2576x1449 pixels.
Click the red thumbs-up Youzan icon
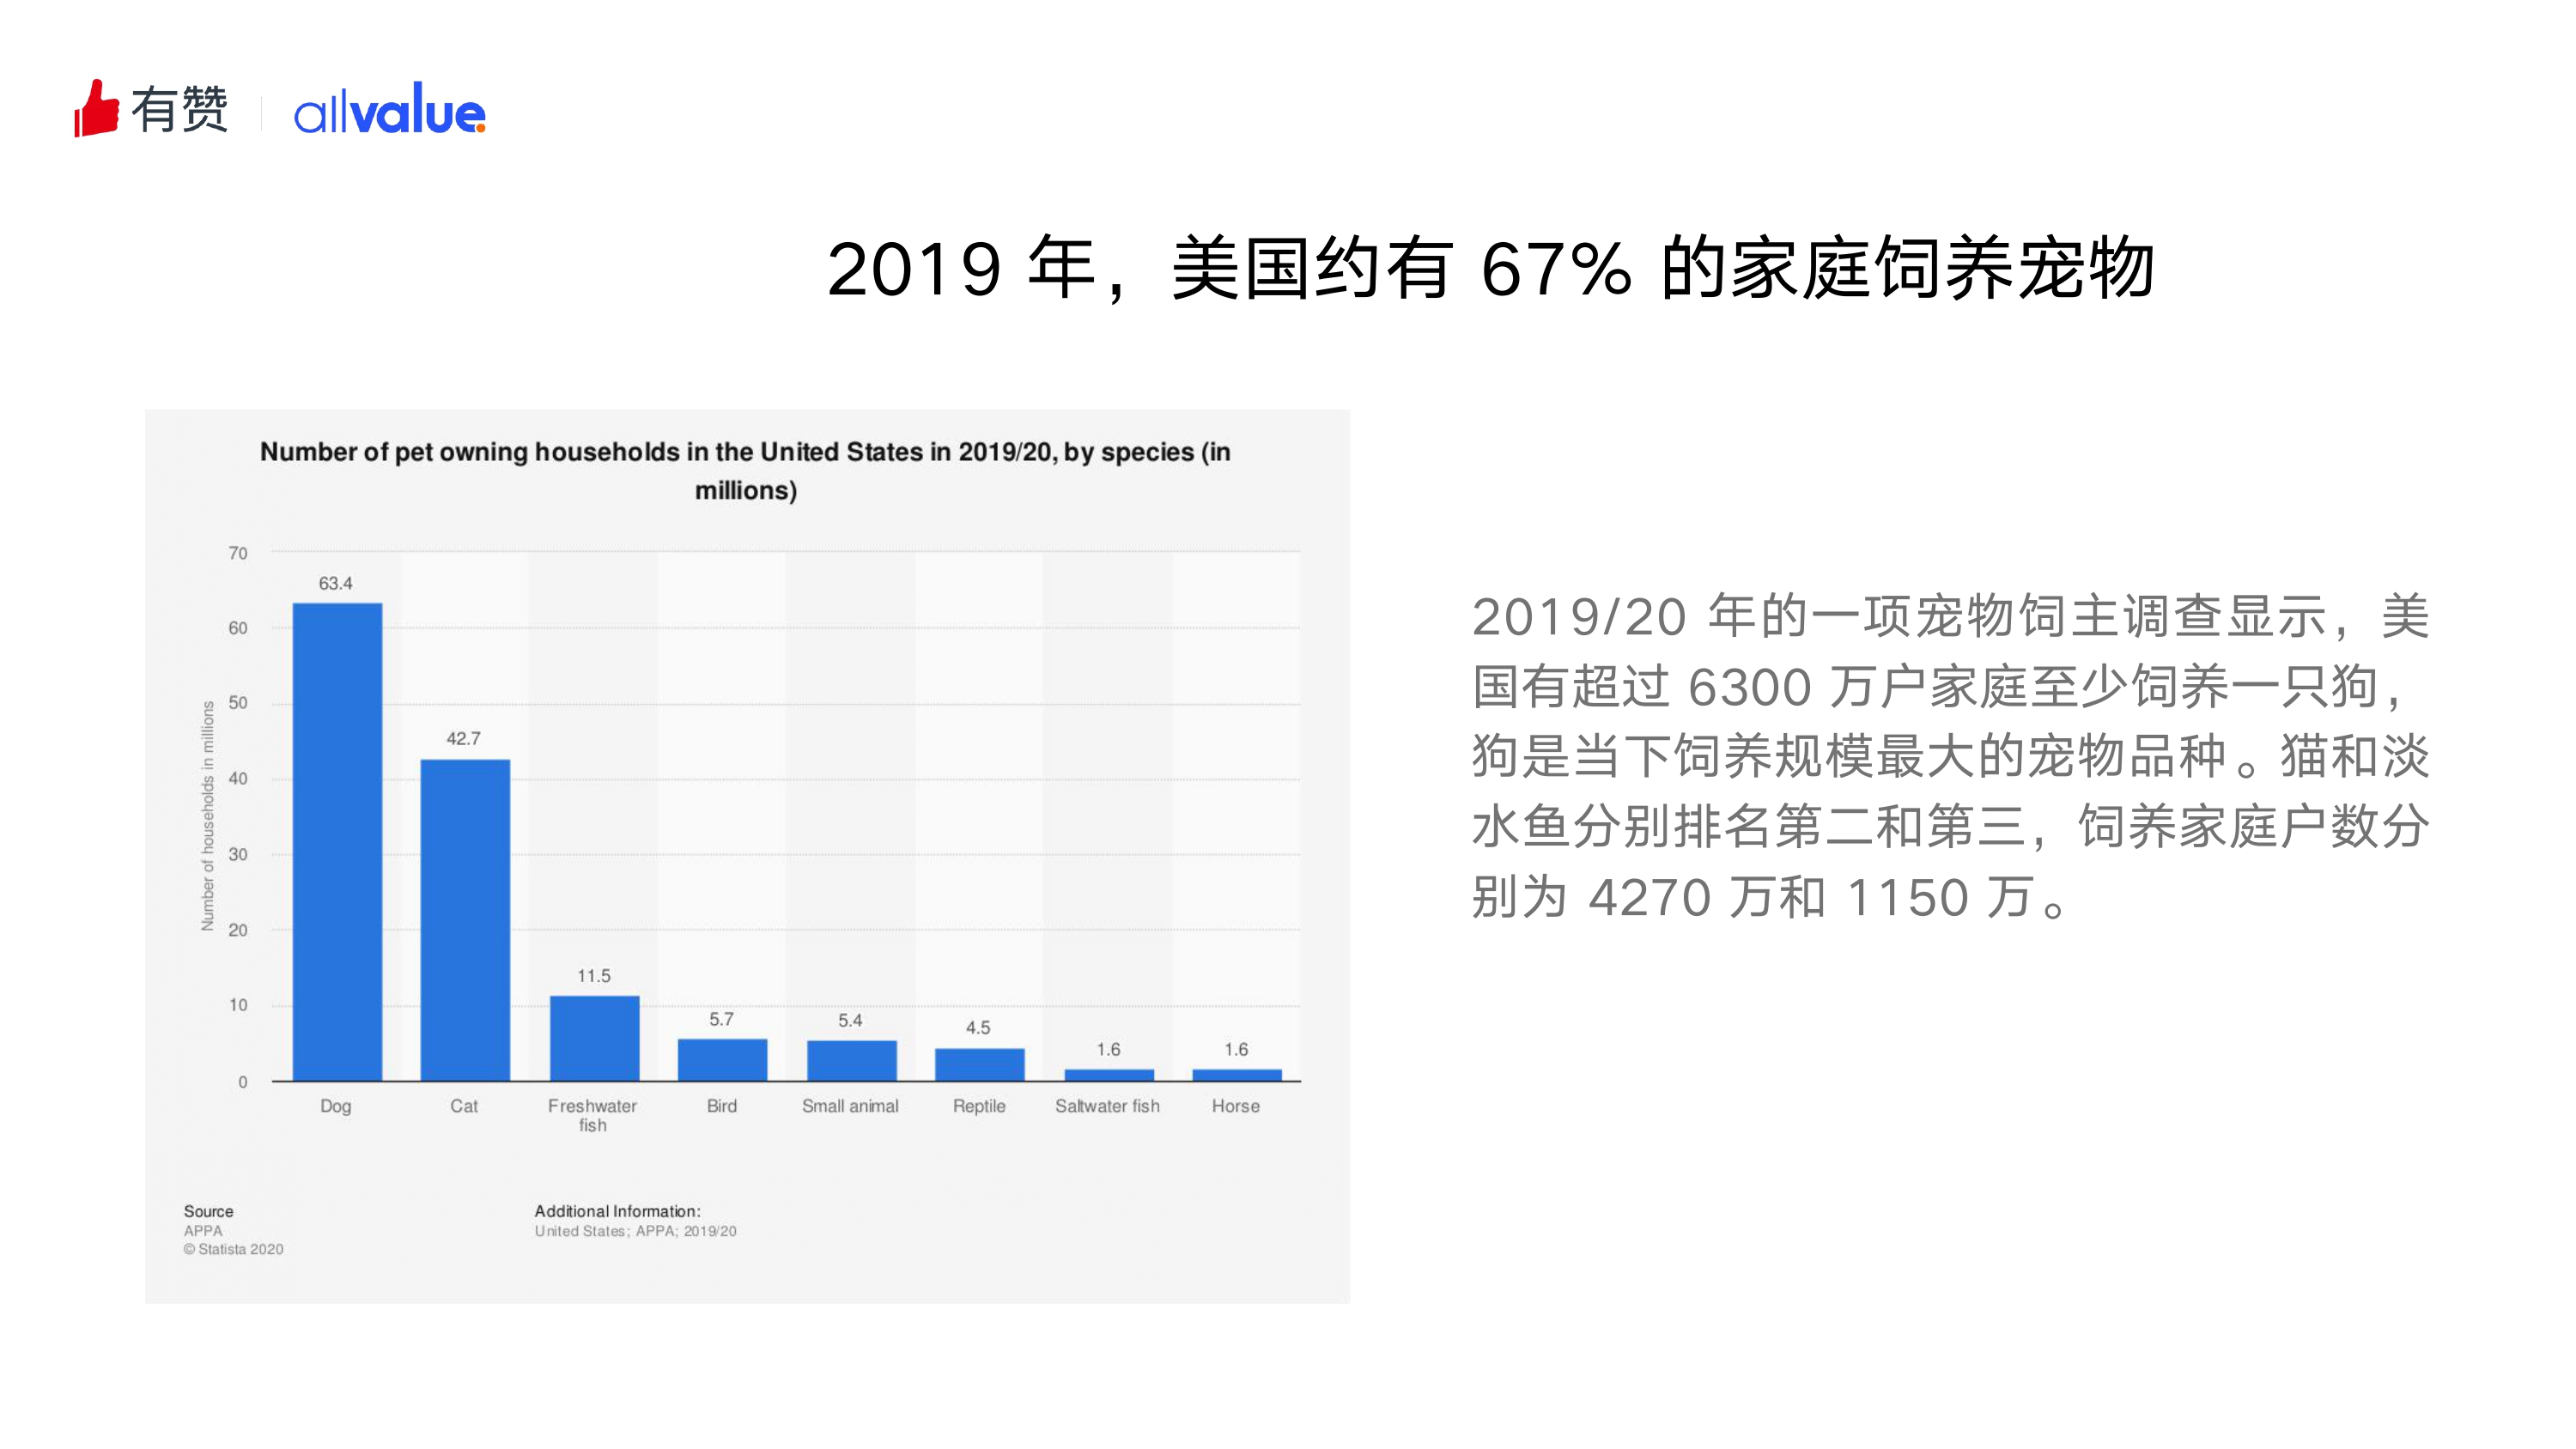point(96,109)
